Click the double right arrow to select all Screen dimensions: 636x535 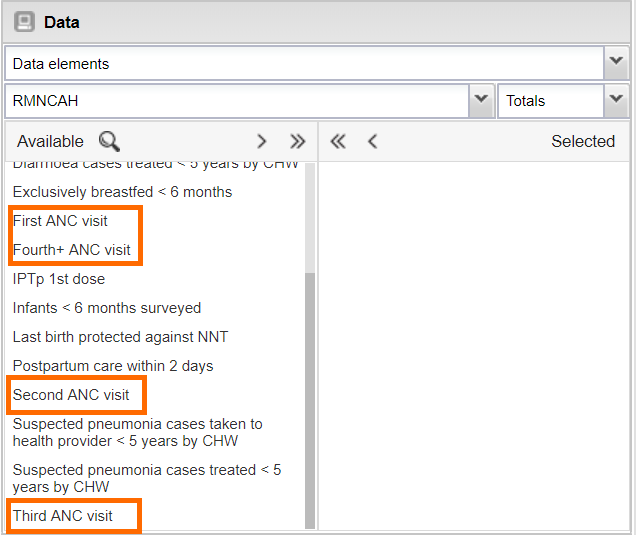297,141
